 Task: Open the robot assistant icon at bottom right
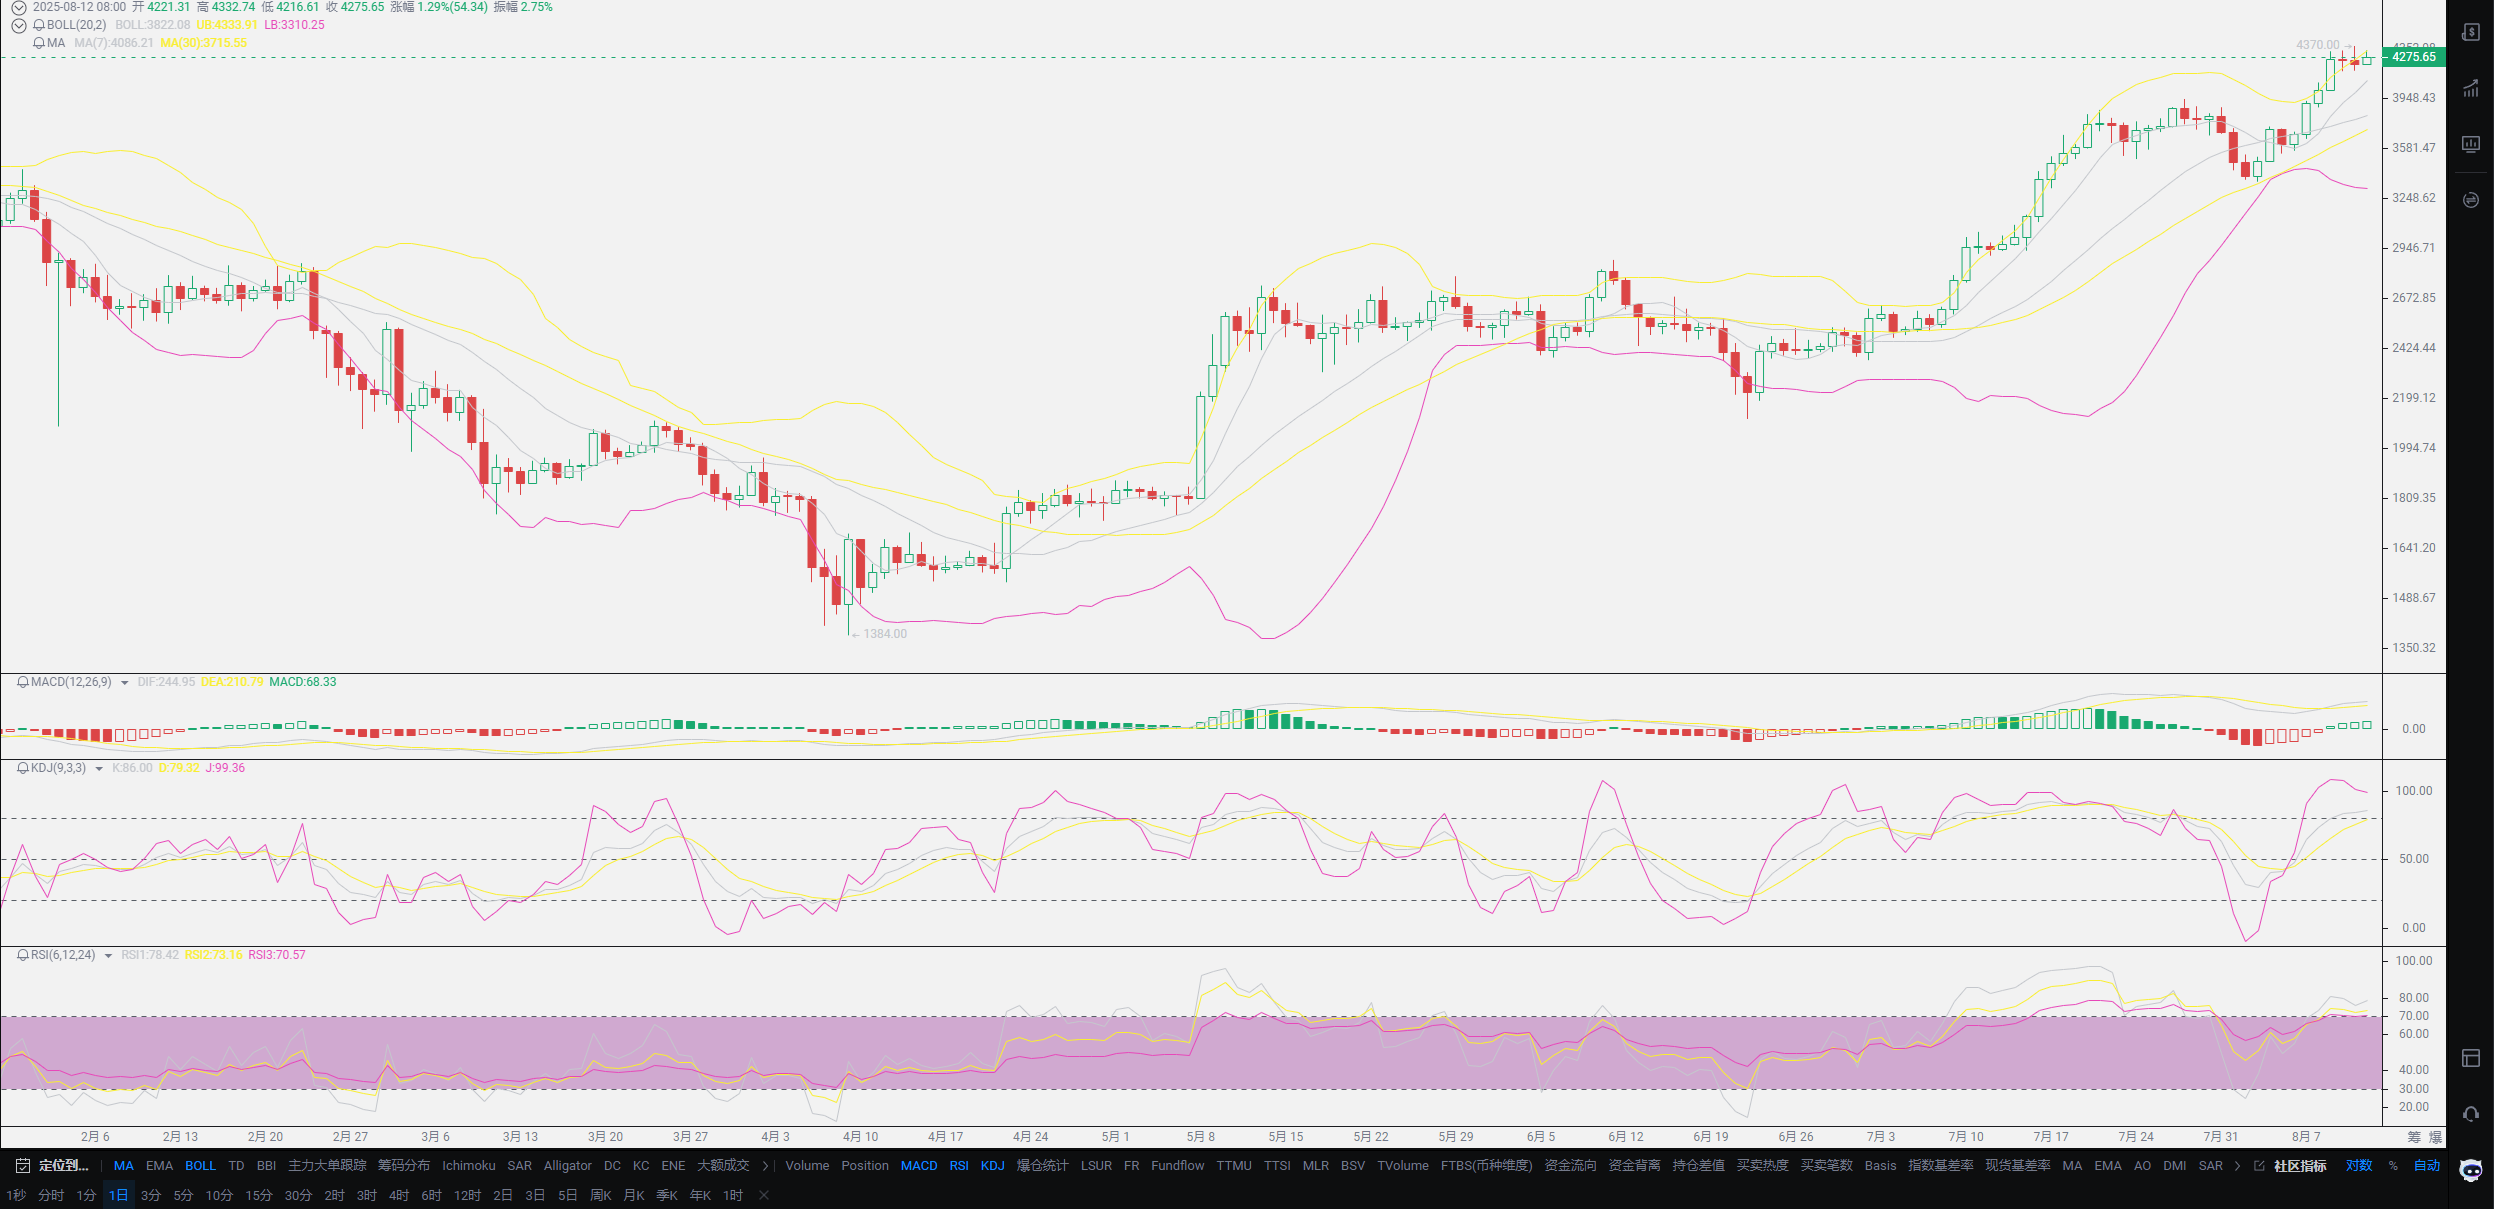tap(2470, 1170)
